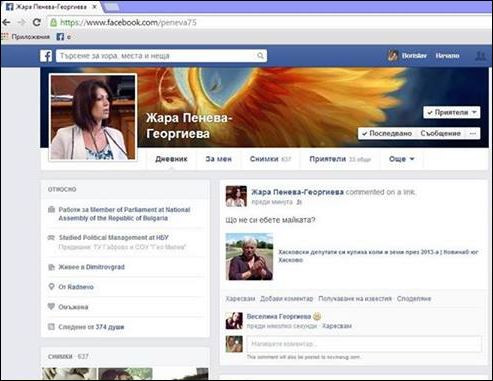This screenshot has width=493, height=381.
Task: Open the Radnevo hometown link
Action: coord(80,287)
